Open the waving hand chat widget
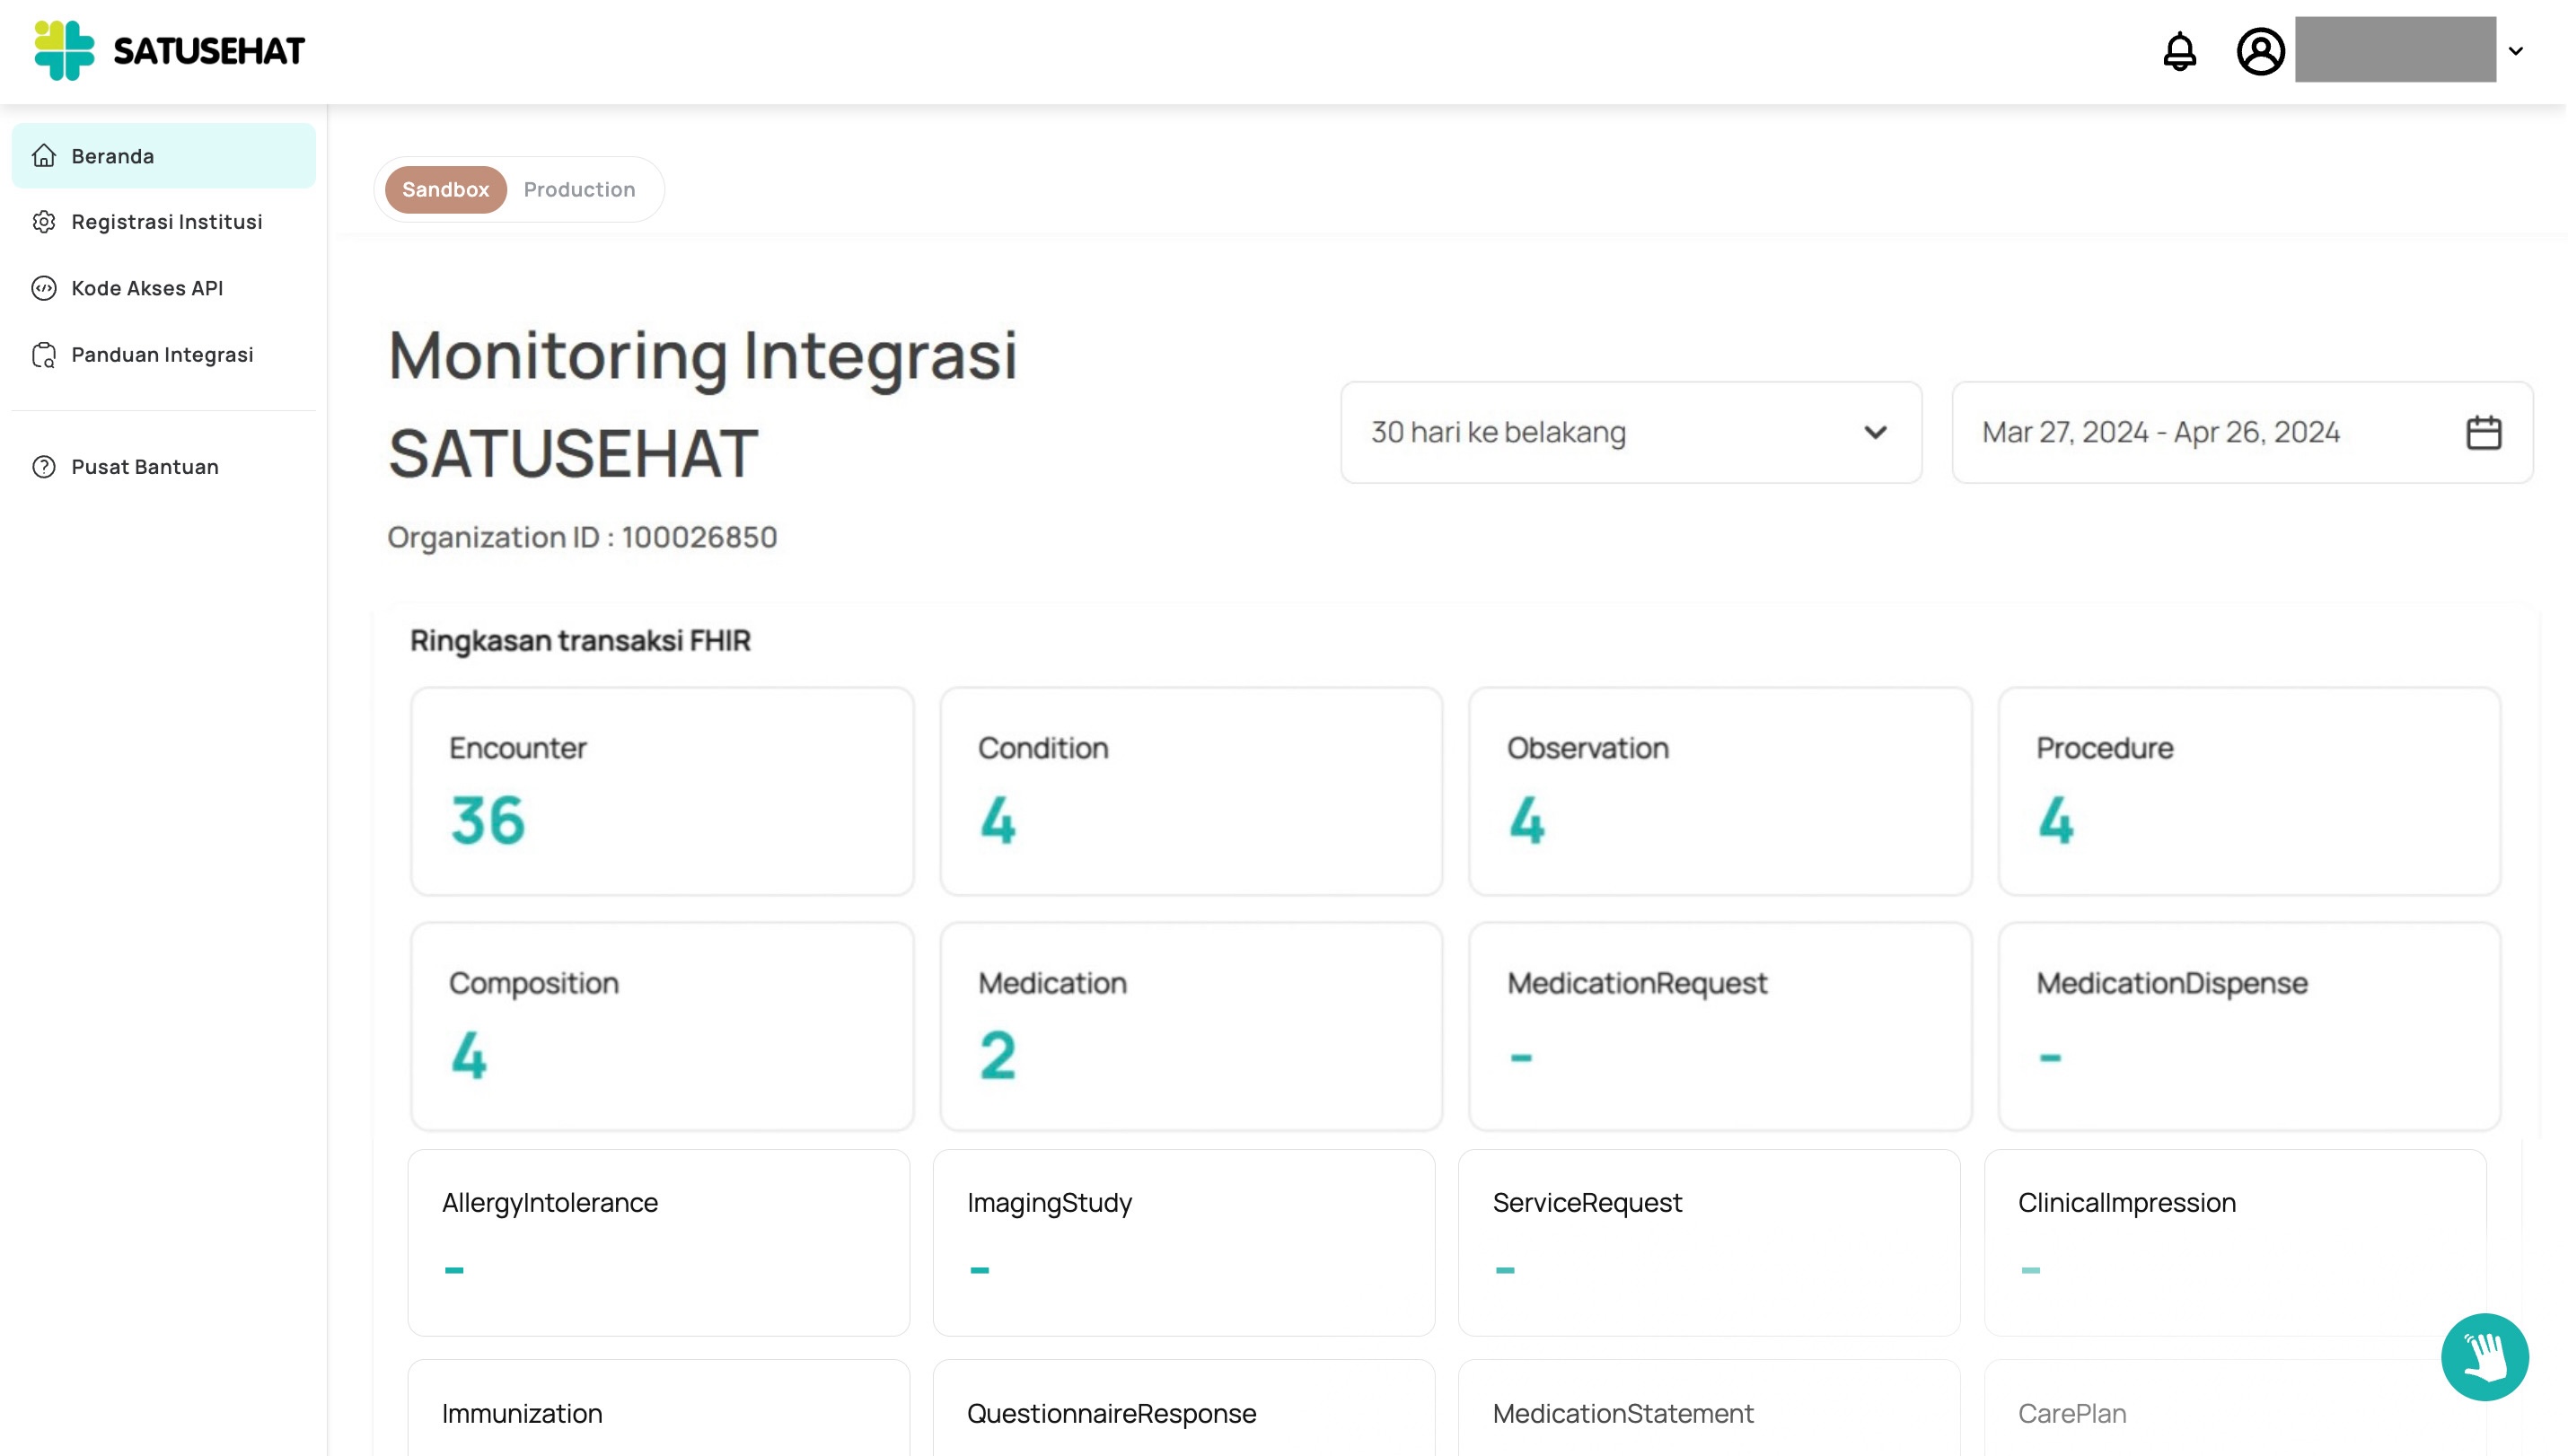This screenshot has width=2568, height=1456. [x=2484, y=1357]
